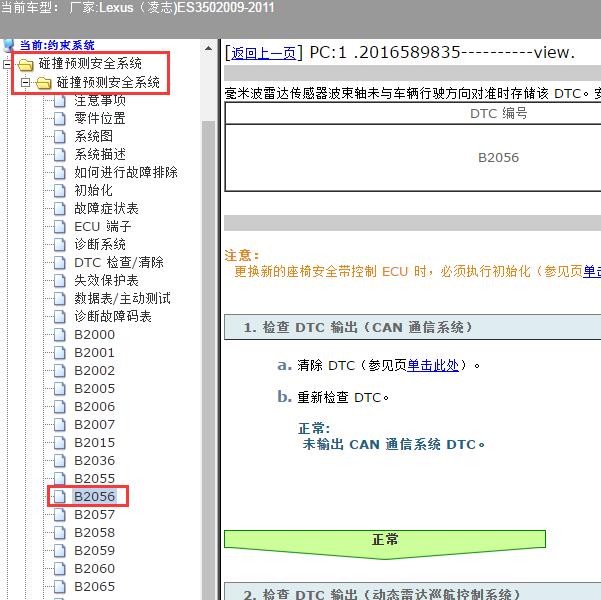The width and height of the screenshot is (601, 600).
Task: Click the document icon beside B2006
Action: [x=59, y=406]
